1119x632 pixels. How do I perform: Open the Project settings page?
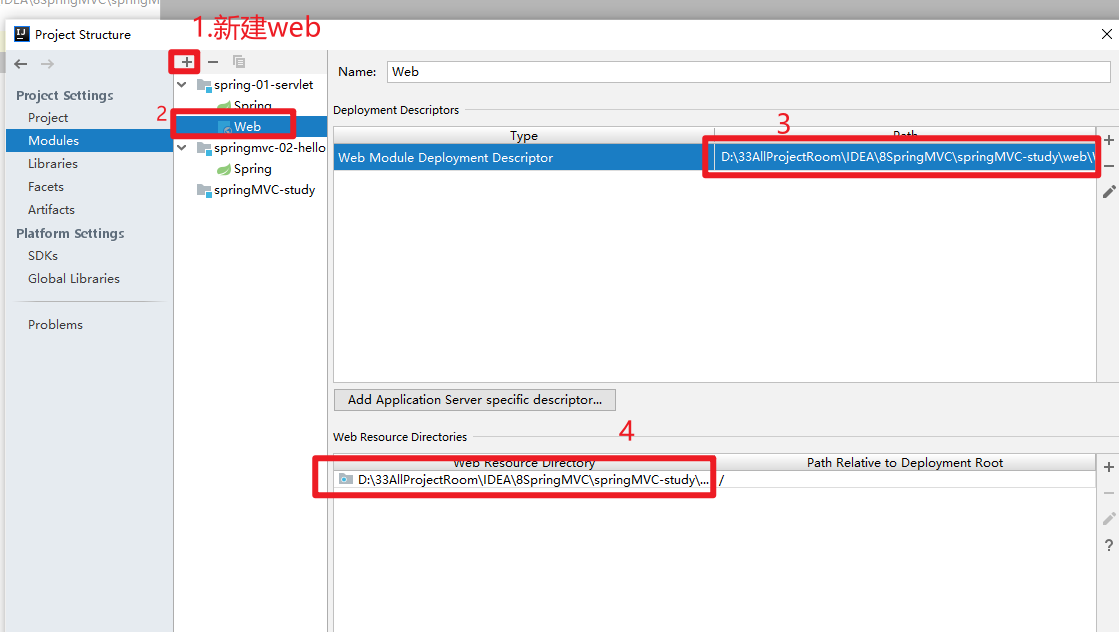tap(48, 118)
